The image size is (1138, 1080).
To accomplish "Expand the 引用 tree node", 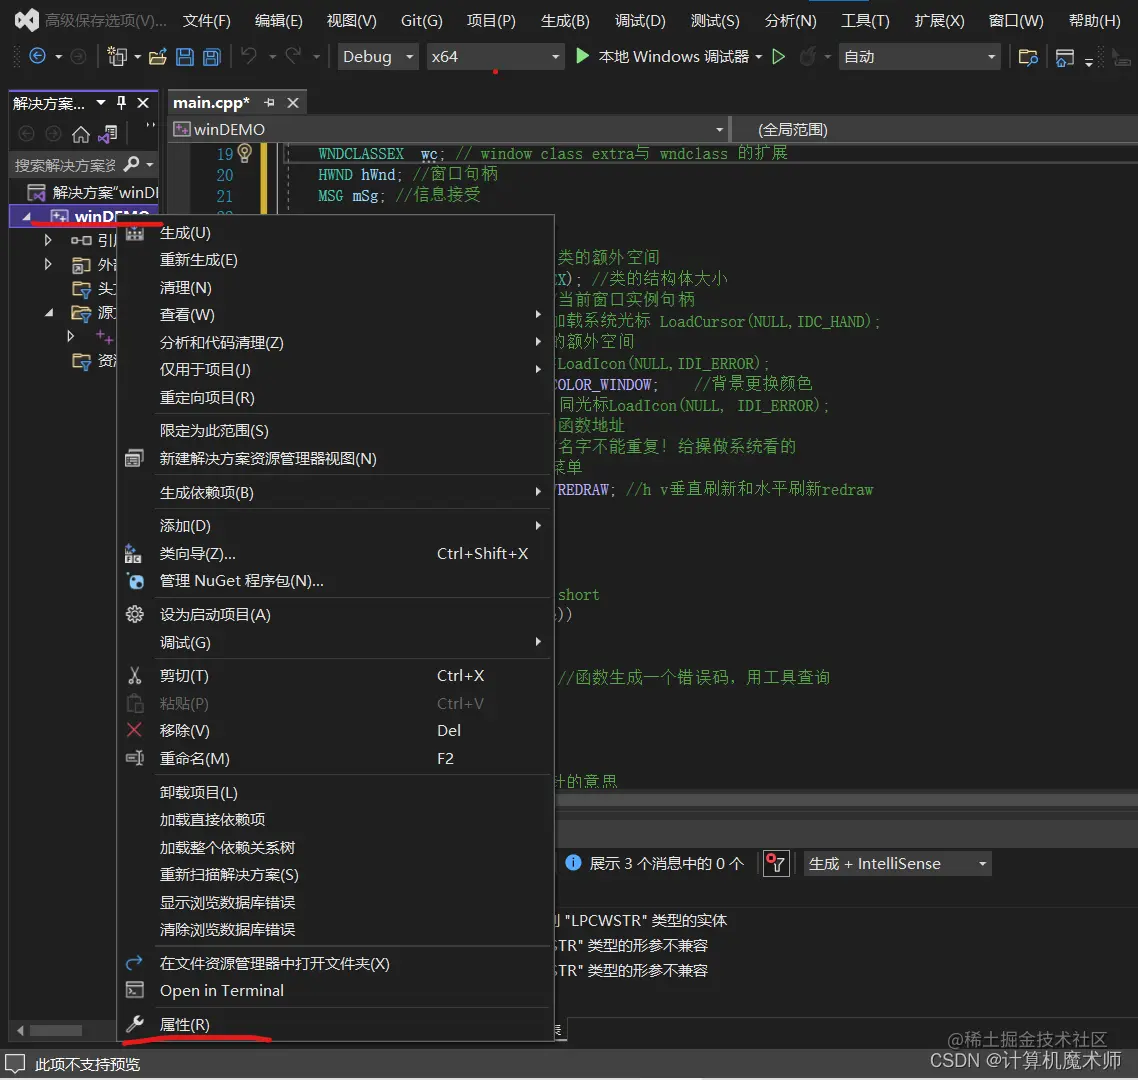I will pos(48,240).
